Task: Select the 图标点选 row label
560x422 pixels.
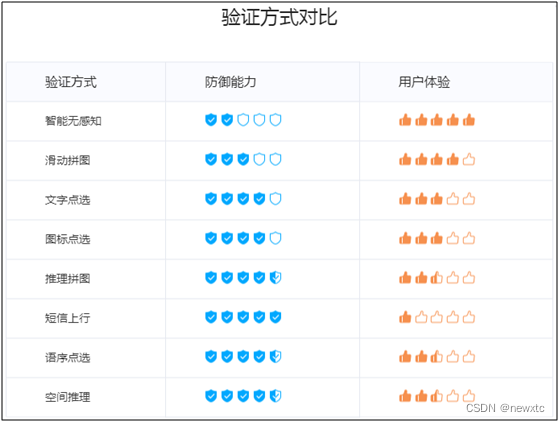Action: pos(68,239)
